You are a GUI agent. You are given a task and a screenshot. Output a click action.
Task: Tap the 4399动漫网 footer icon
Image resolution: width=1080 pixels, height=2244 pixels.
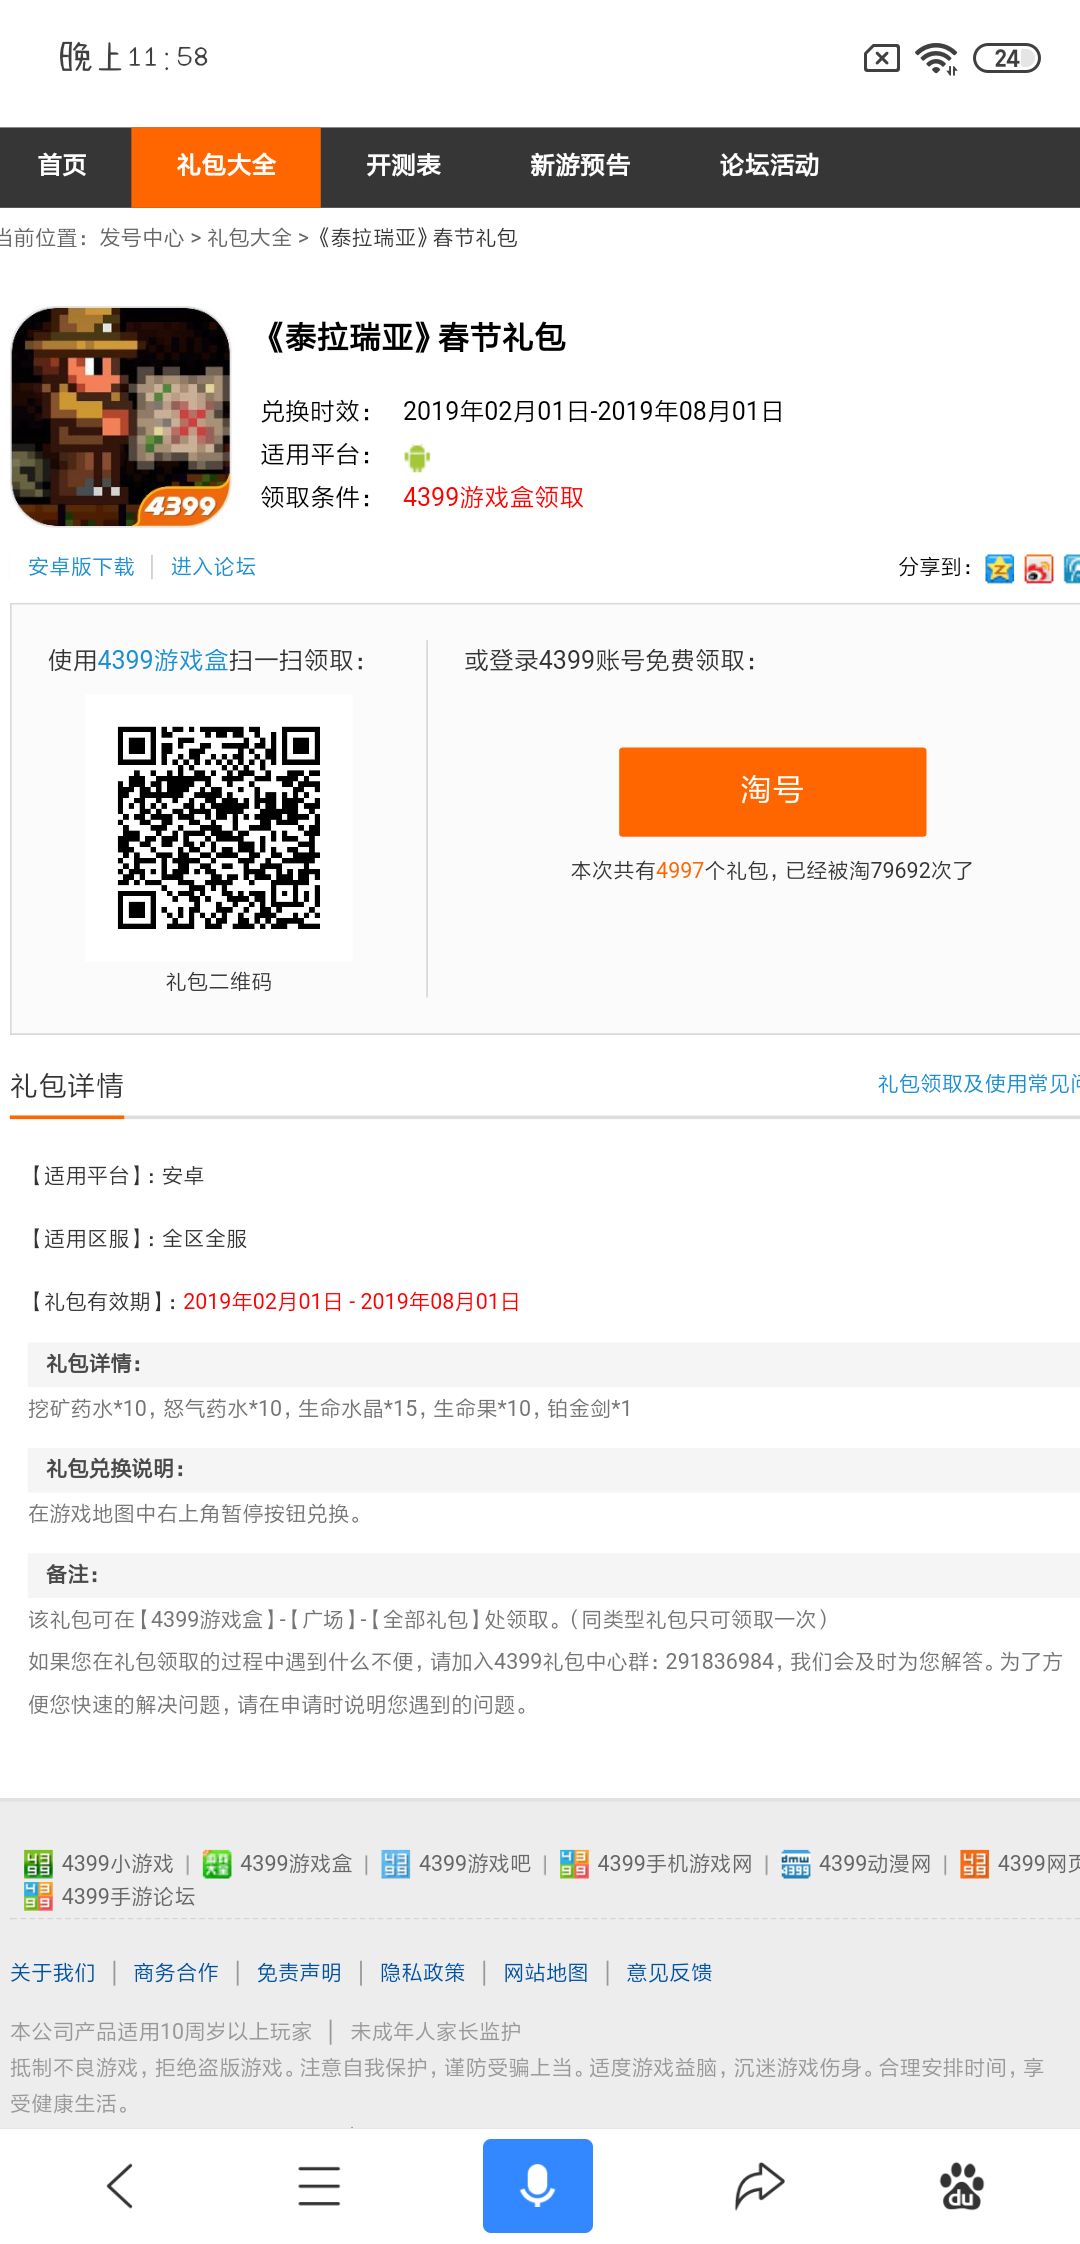tap(795, 1863)
